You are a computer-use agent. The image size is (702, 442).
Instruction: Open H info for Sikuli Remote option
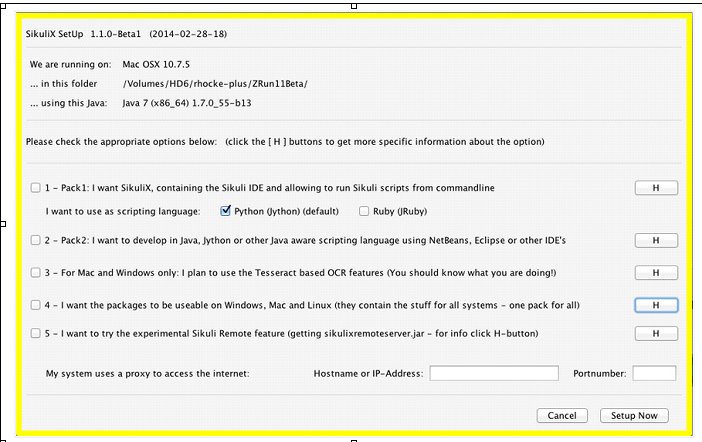click(x=656, y=334)
